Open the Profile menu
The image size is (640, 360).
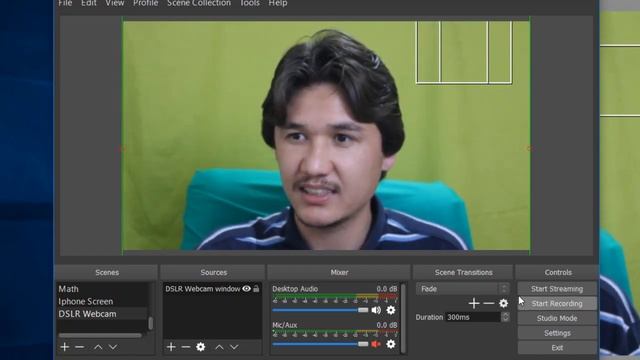(145, 3)
